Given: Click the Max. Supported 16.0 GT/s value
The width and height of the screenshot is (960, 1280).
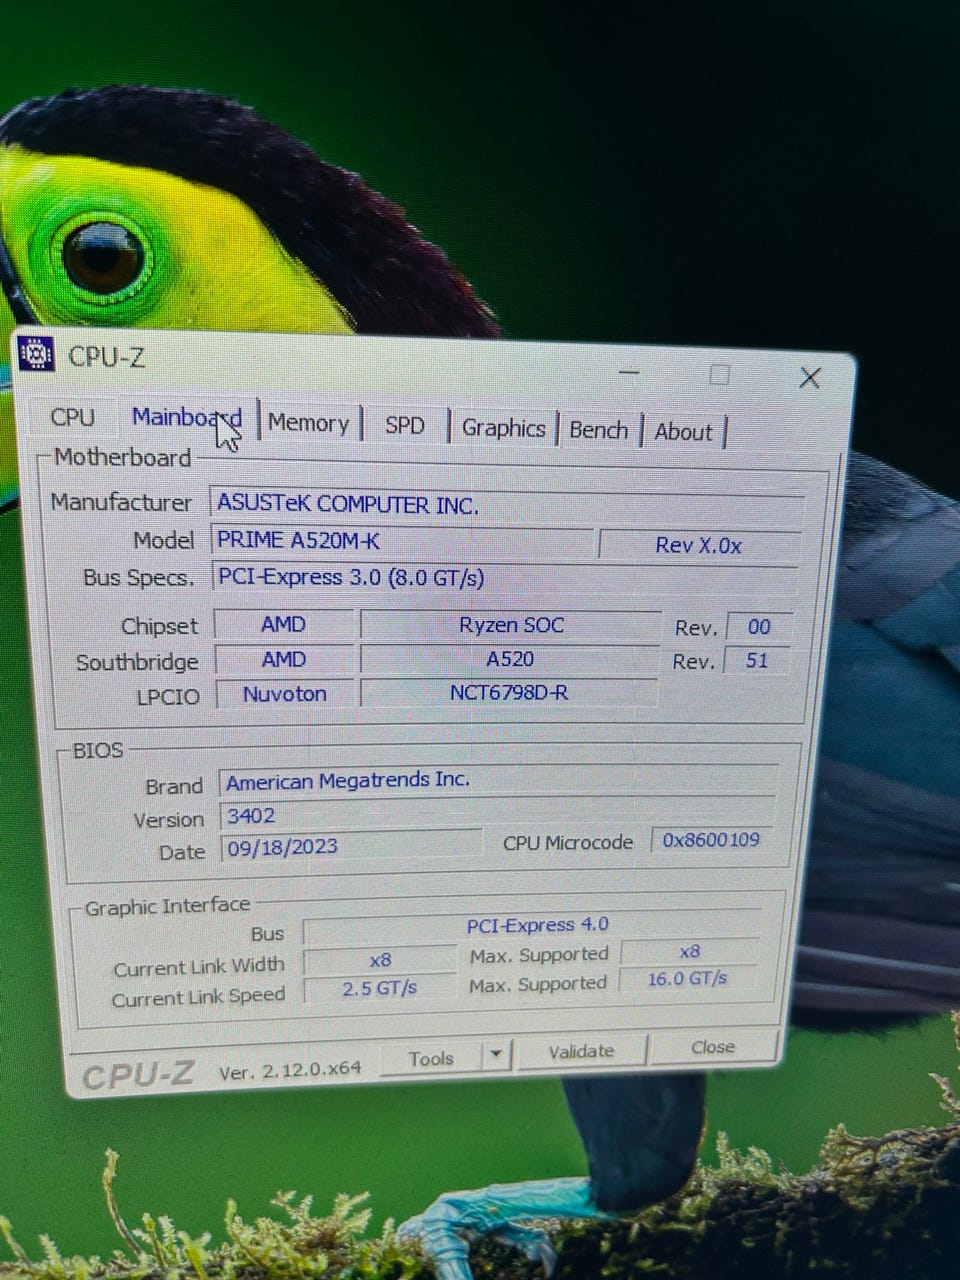Looking at the screenshot, I should point(687,978).
